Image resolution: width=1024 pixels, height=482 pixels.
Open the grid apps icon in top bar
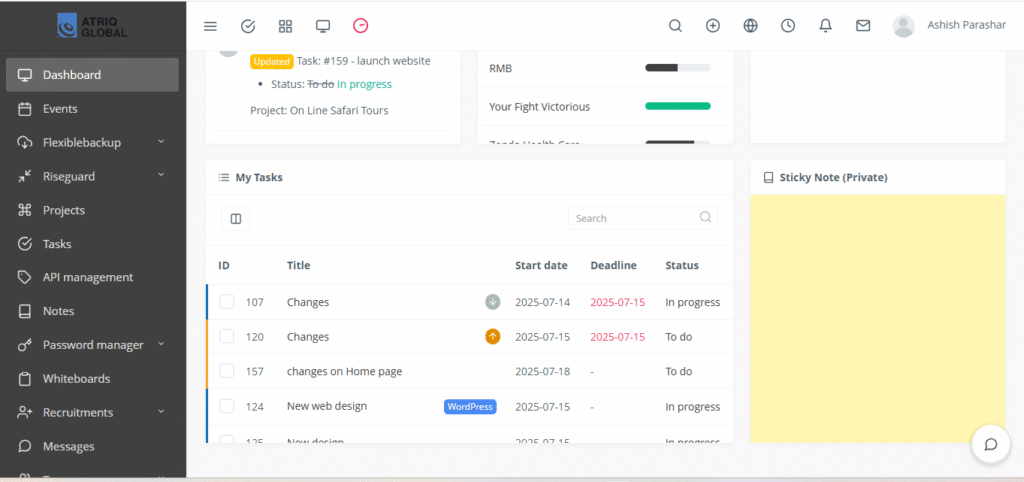coord(285,26)
